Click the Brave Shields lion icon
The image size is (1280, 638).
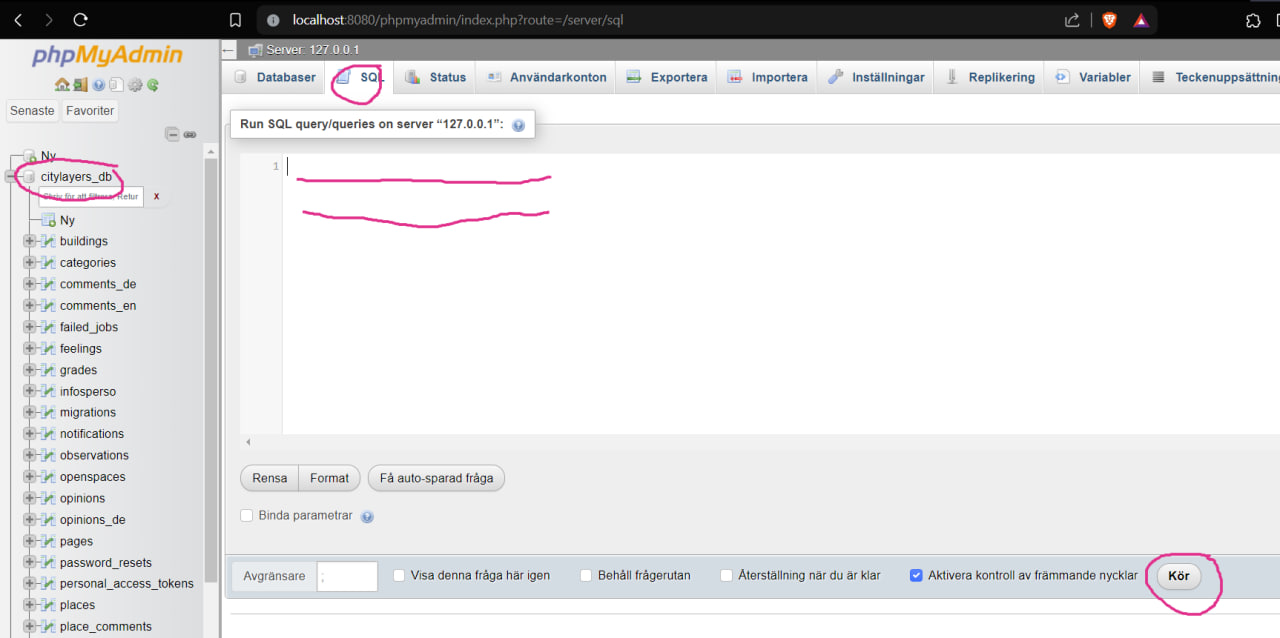point(1109,20)
